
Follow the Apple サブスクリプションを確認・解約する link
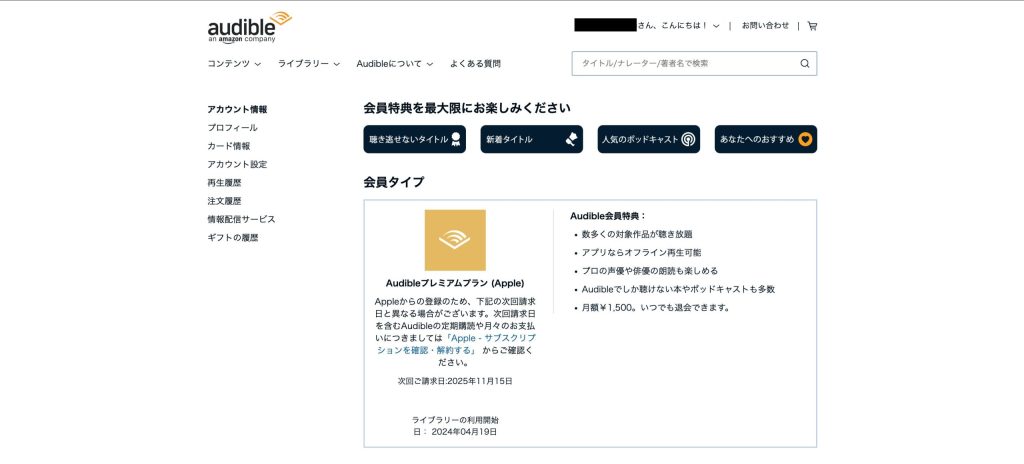pyautogui.click(x=457, y=344)
